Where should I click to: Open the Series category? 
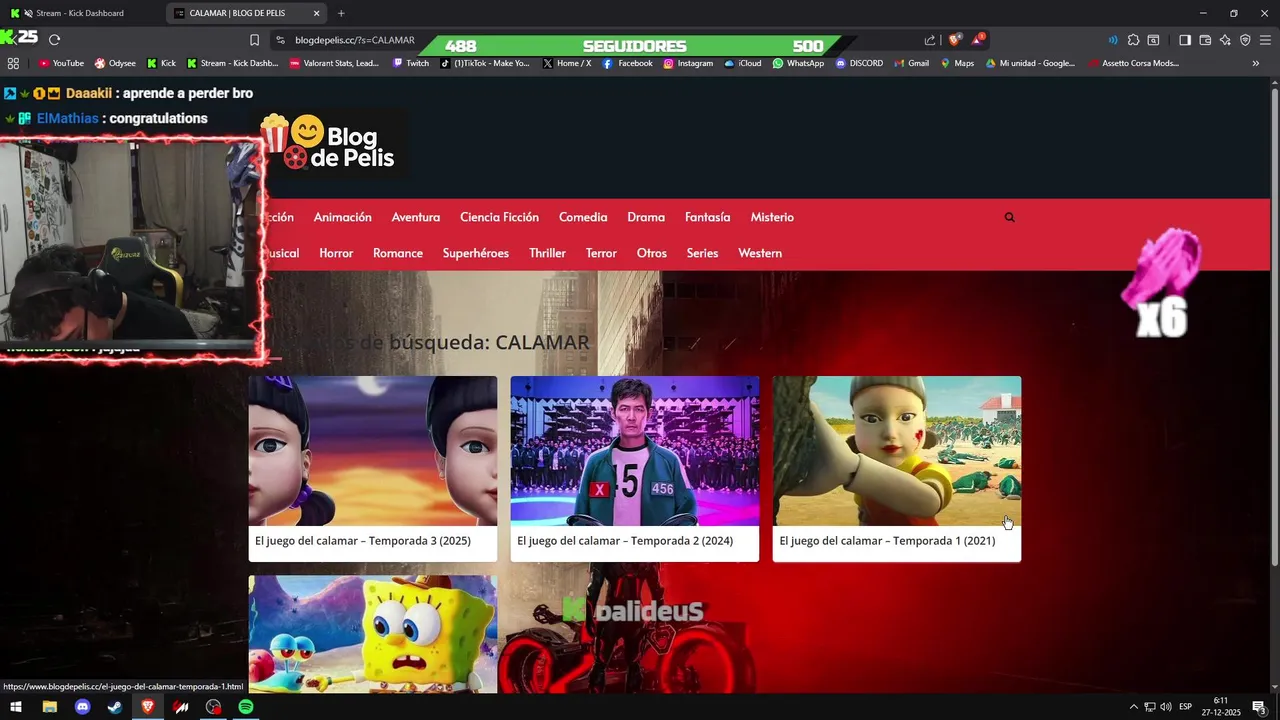tap(702, 253)
